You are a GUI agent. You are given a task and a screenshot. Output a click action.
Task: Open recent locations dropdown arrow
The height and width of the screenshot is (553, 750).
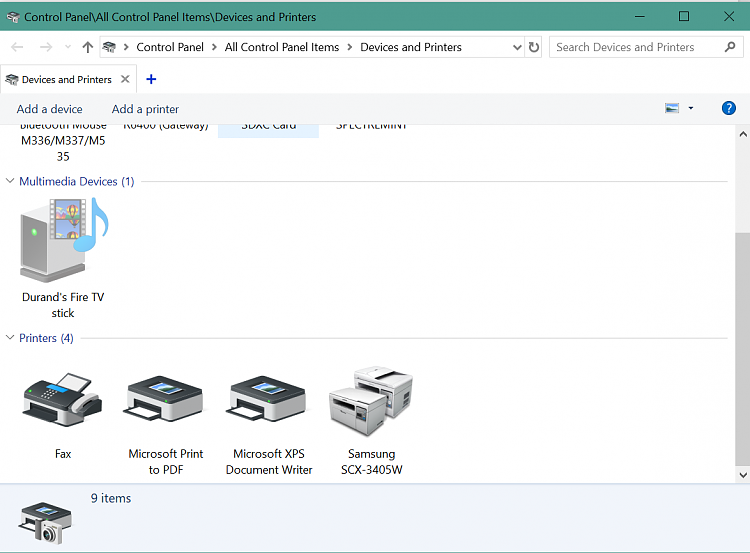[68, 47]
